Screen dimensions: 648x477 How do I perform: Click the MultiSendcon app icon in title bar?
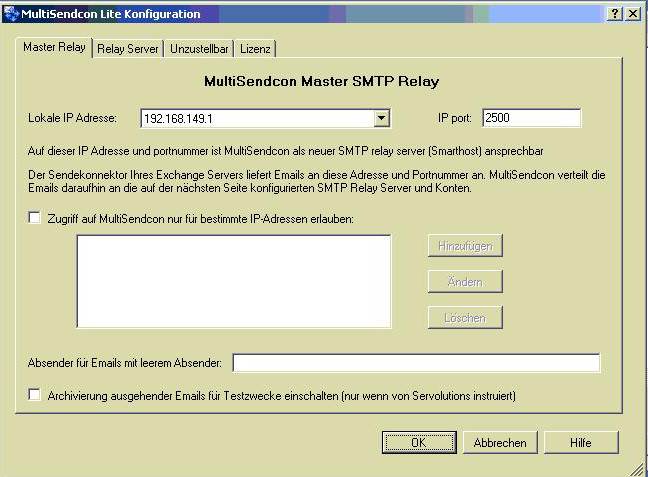[x=11, y=14]
